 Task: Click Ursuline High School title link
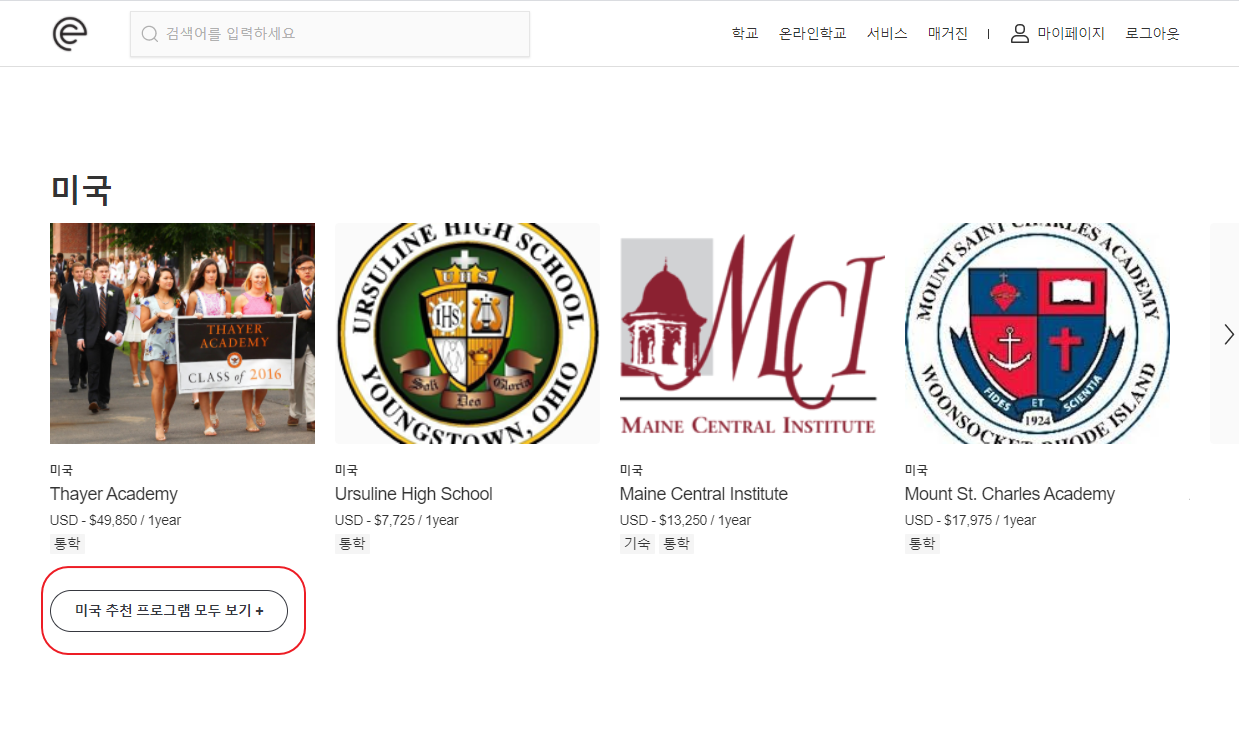[x=413, y=494]
